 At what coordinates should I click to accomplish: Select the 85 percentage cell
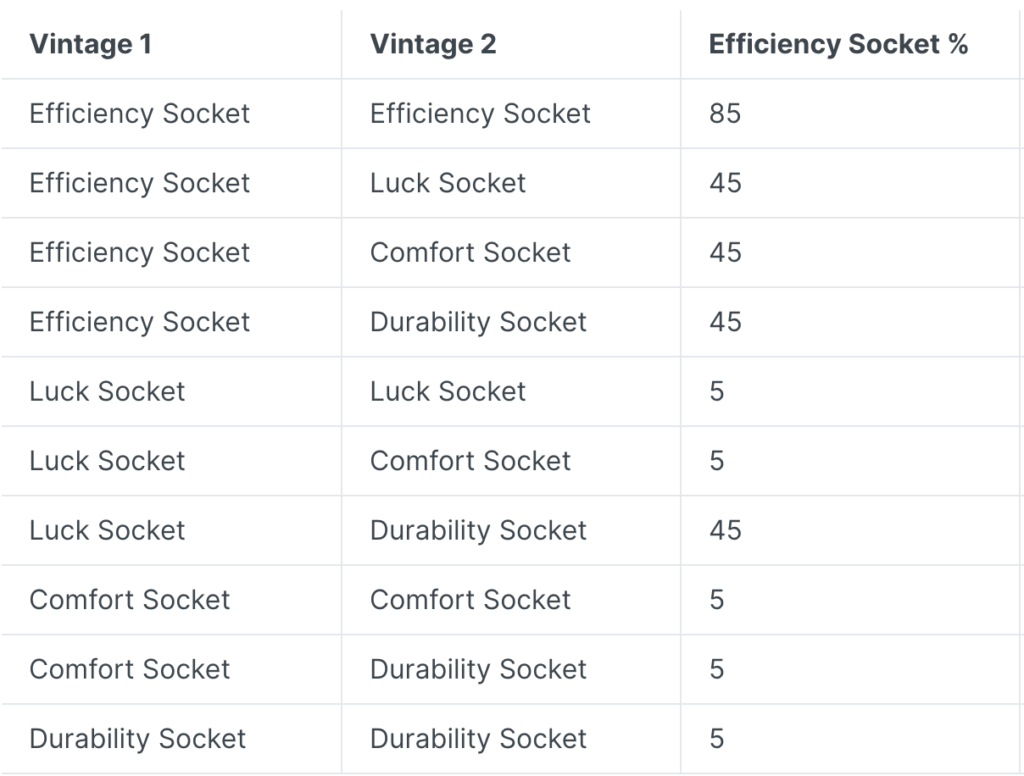point(725,114)
